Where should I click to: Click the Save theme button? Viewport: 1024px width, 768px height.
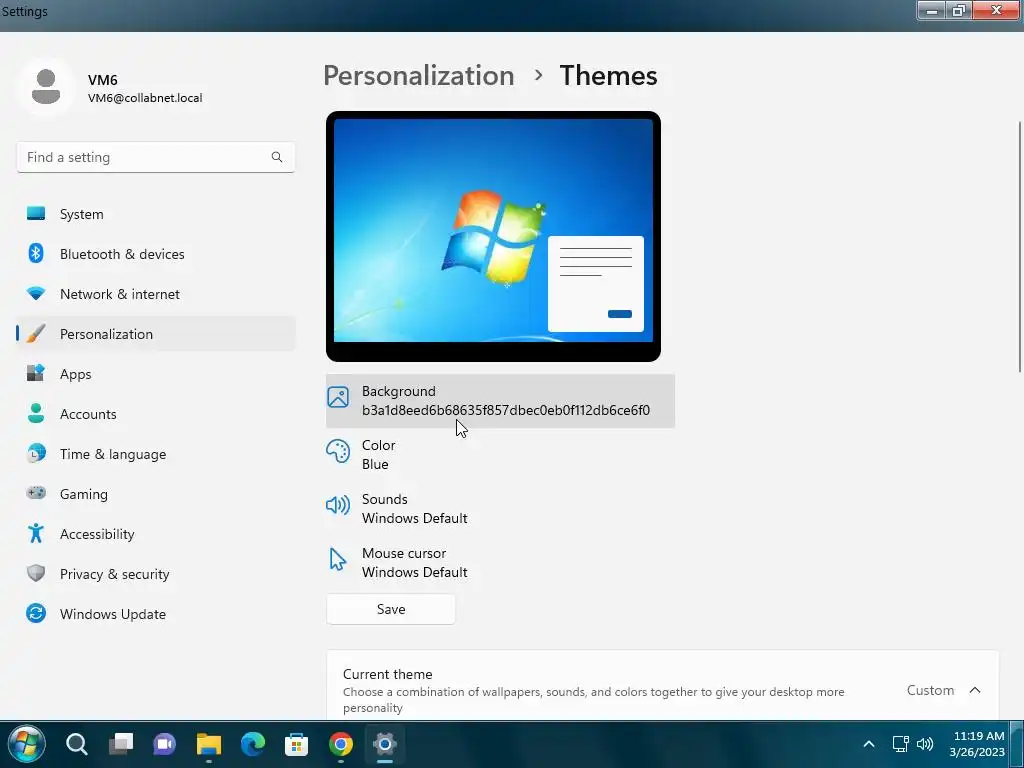point(391,609)
